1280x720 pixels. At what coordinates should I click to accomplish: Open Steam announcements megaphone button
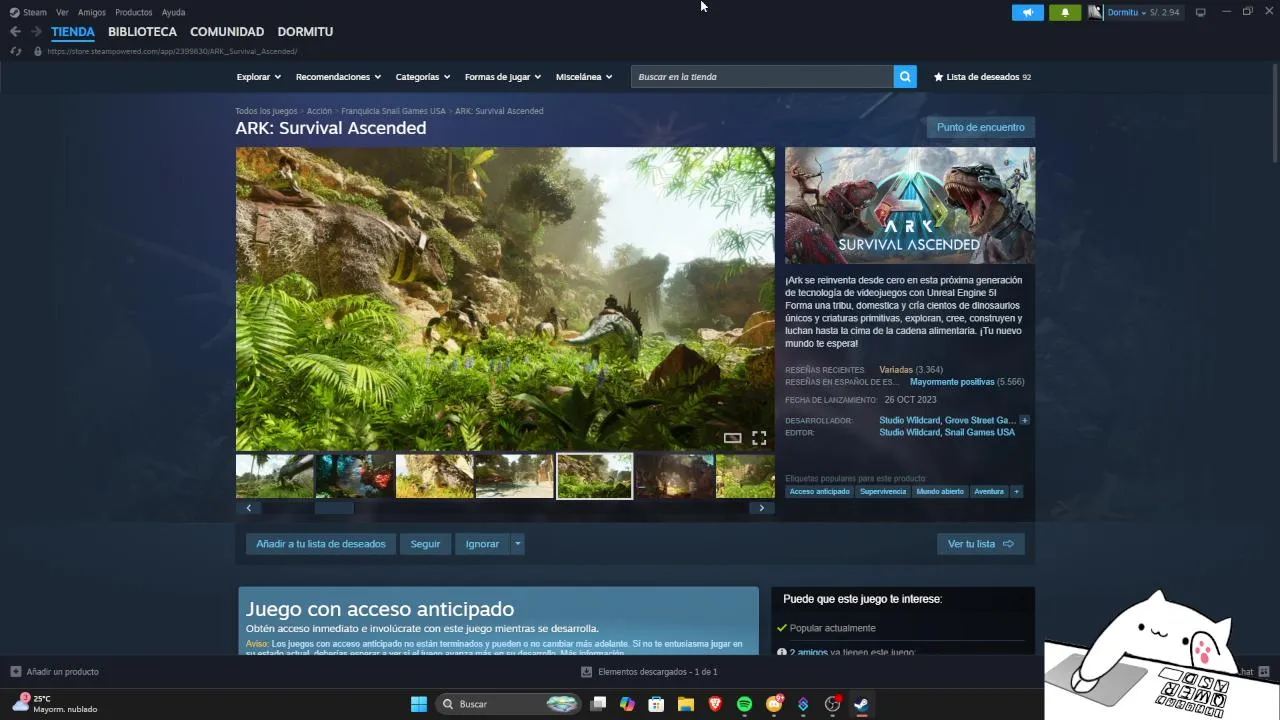click(x=1027, y=12)
